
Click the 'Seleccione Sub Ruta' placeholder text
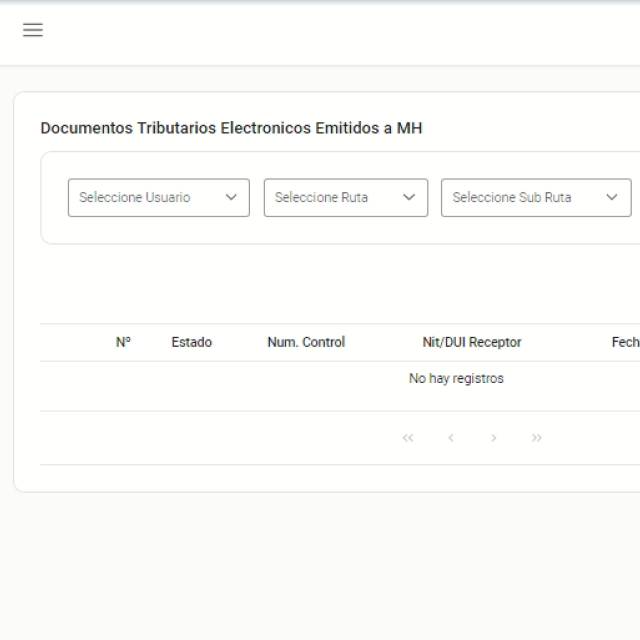[x=512, y=198]
